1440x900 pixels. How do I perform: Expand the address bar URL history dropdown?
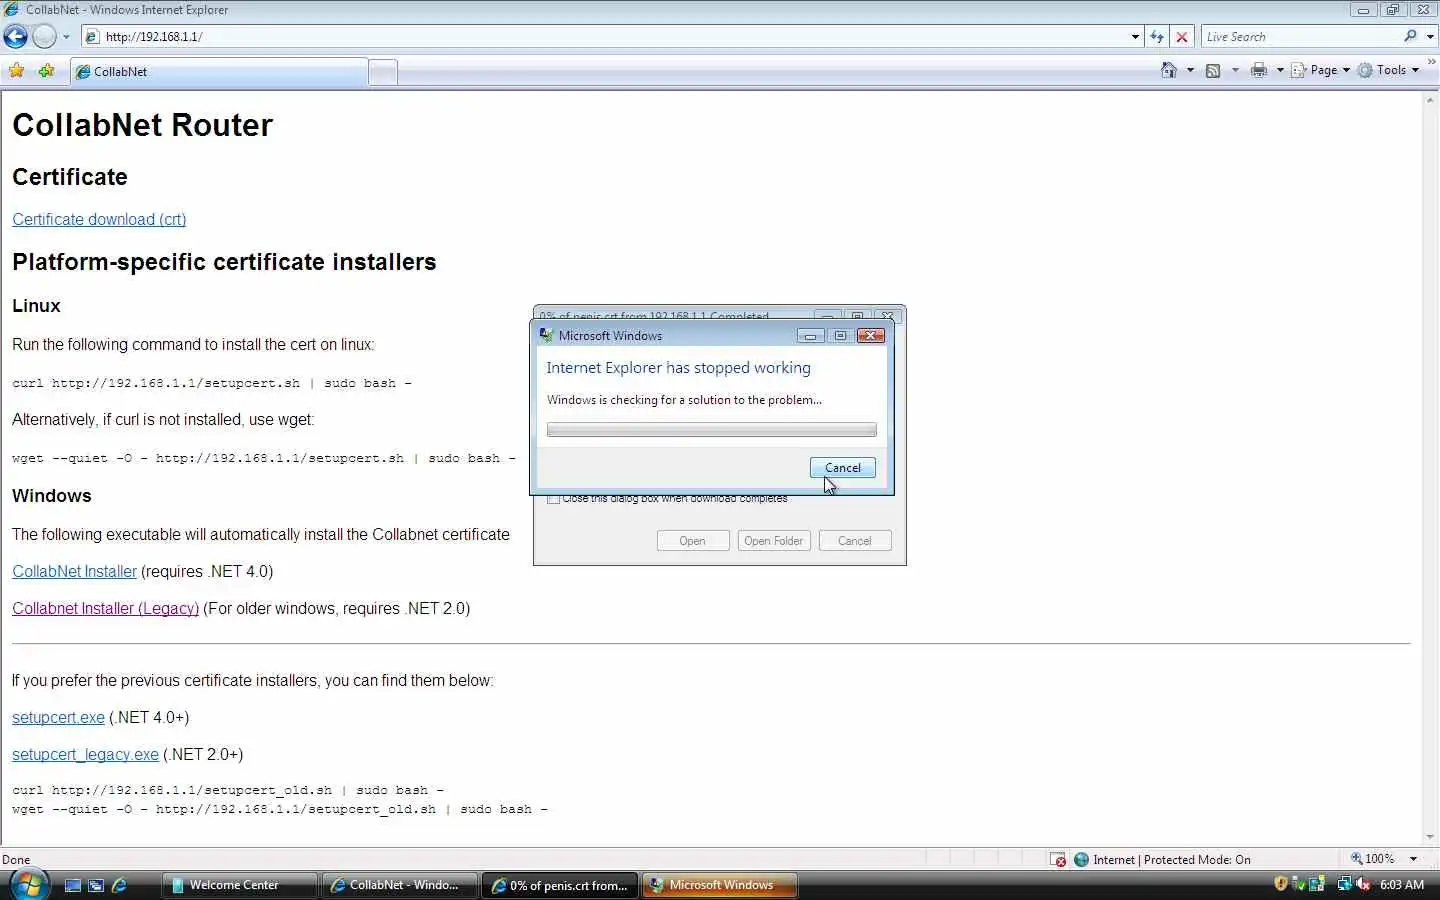click(1135, 37)
